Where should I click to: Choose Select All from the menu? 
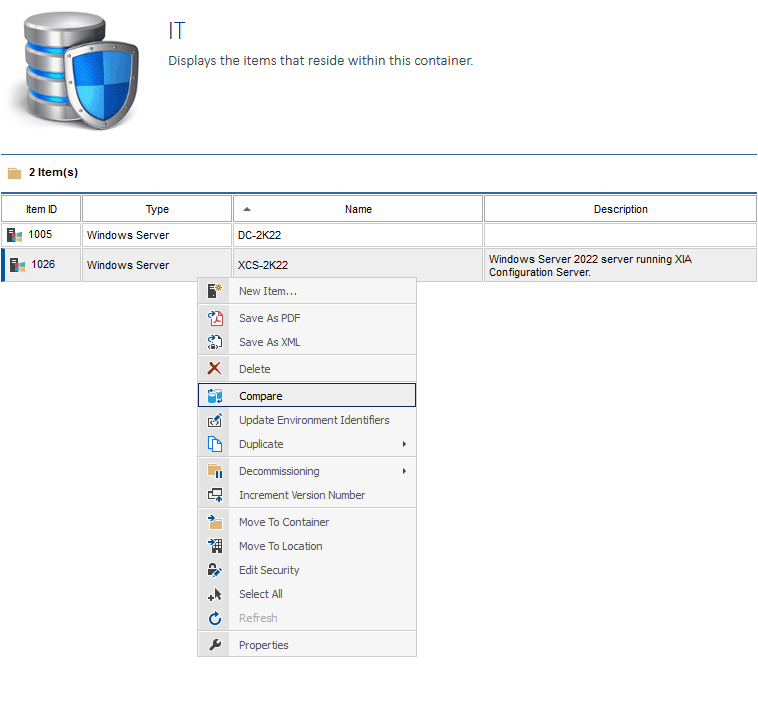(x=260, y=594)
